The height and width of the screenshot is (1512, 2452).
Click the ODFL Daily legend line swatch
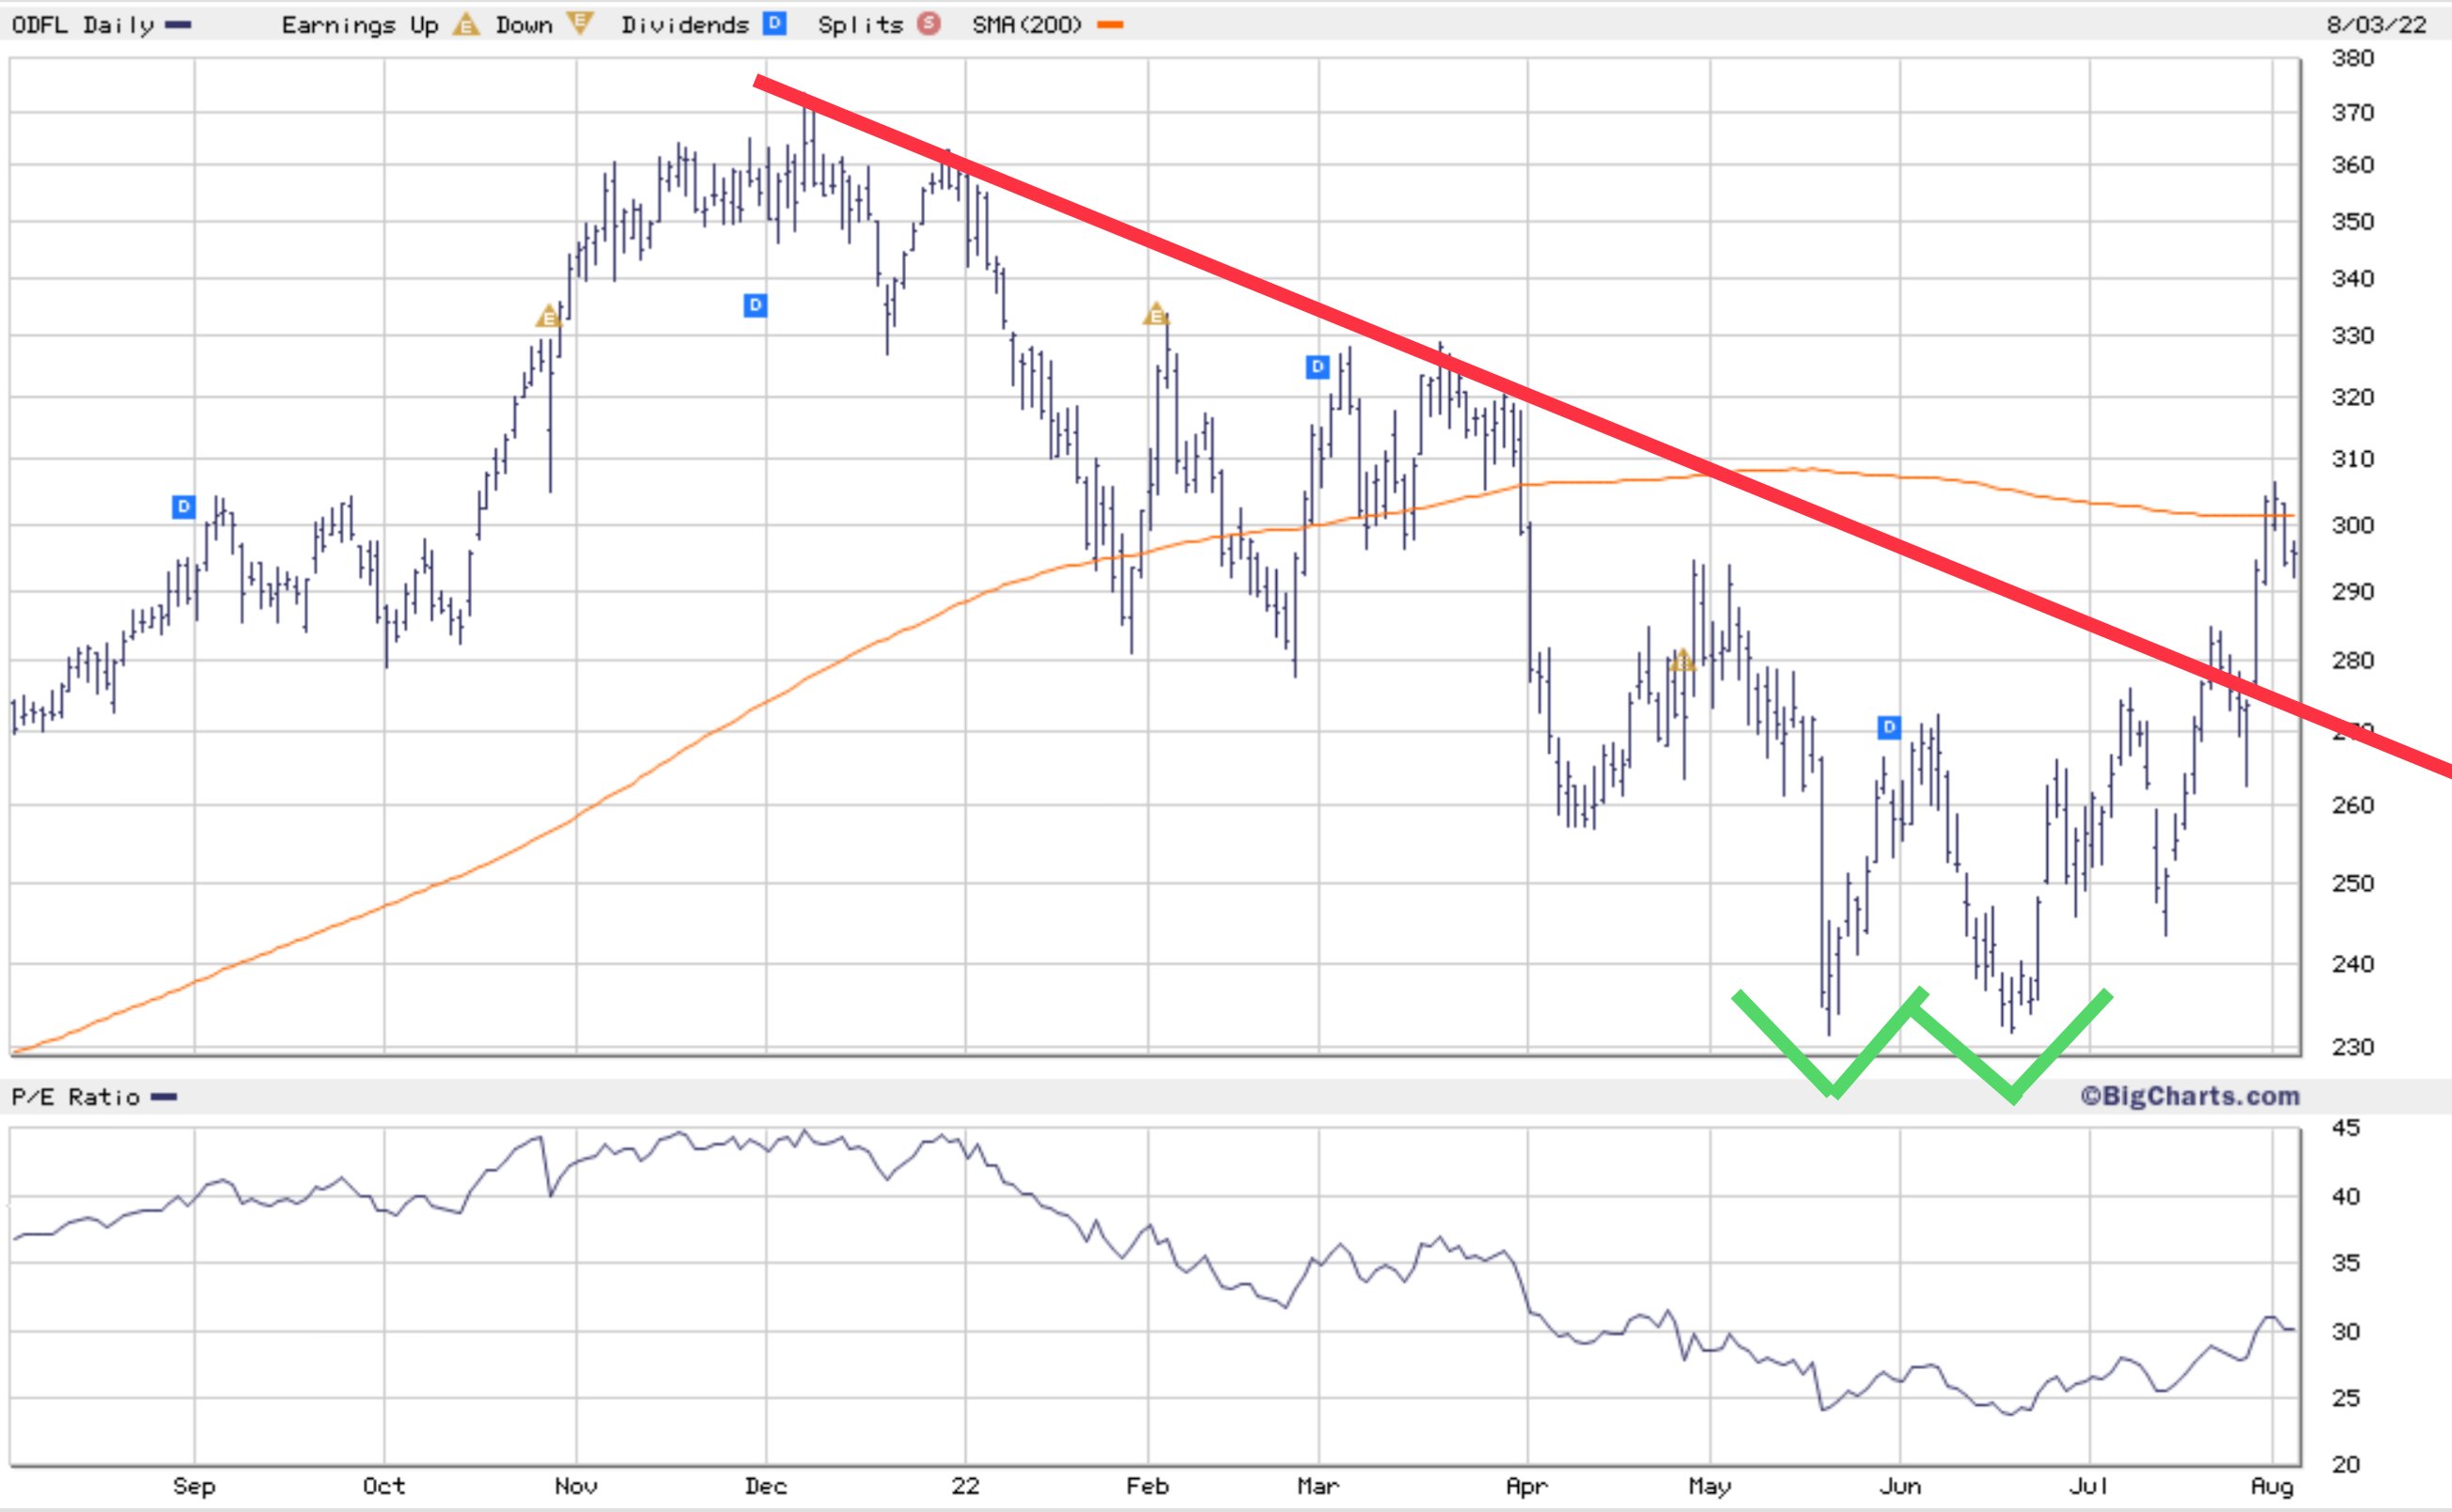(178, 25)
